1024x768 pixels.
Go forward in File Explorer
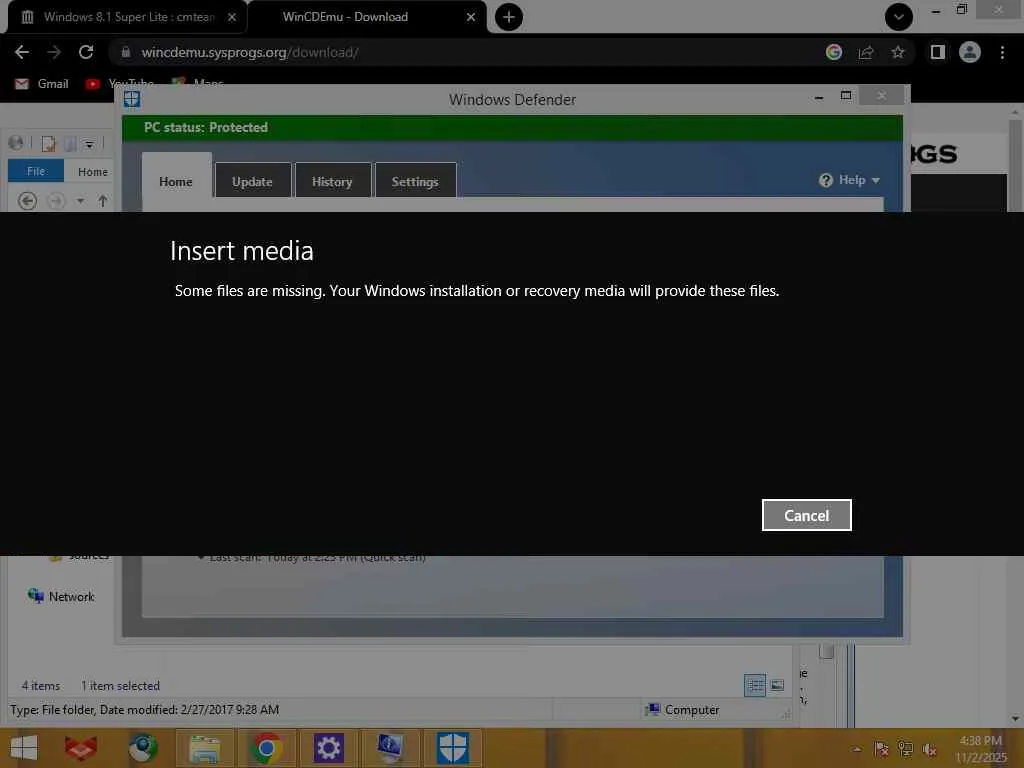(57, 200)
